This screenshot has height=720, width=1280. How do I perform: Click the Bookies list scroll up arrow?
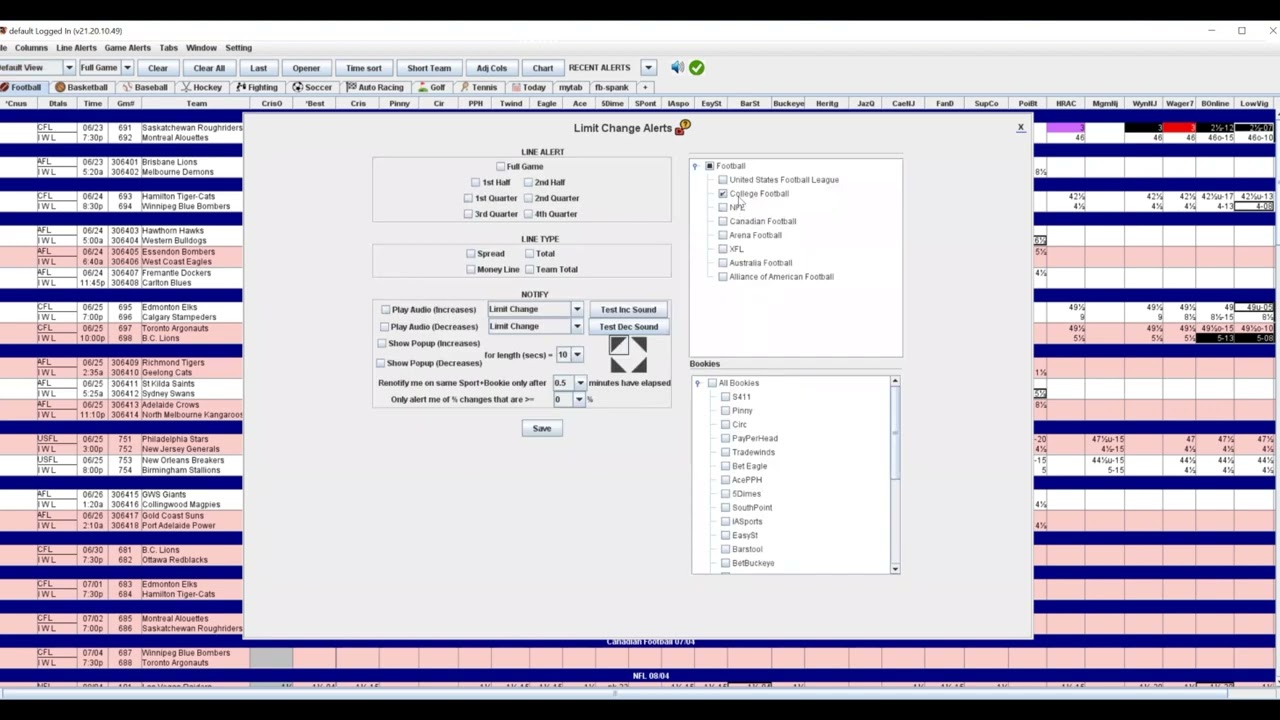[895, 382]
